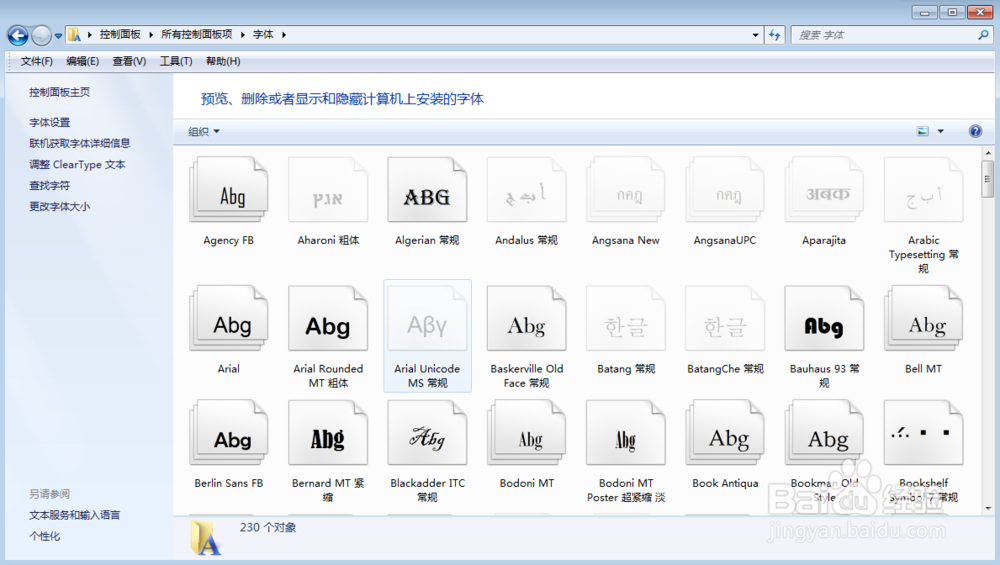Open the 查看(V) menu
Image resolution: width=1000 pixels, height=565 pixels.
[x=129, y=61]
